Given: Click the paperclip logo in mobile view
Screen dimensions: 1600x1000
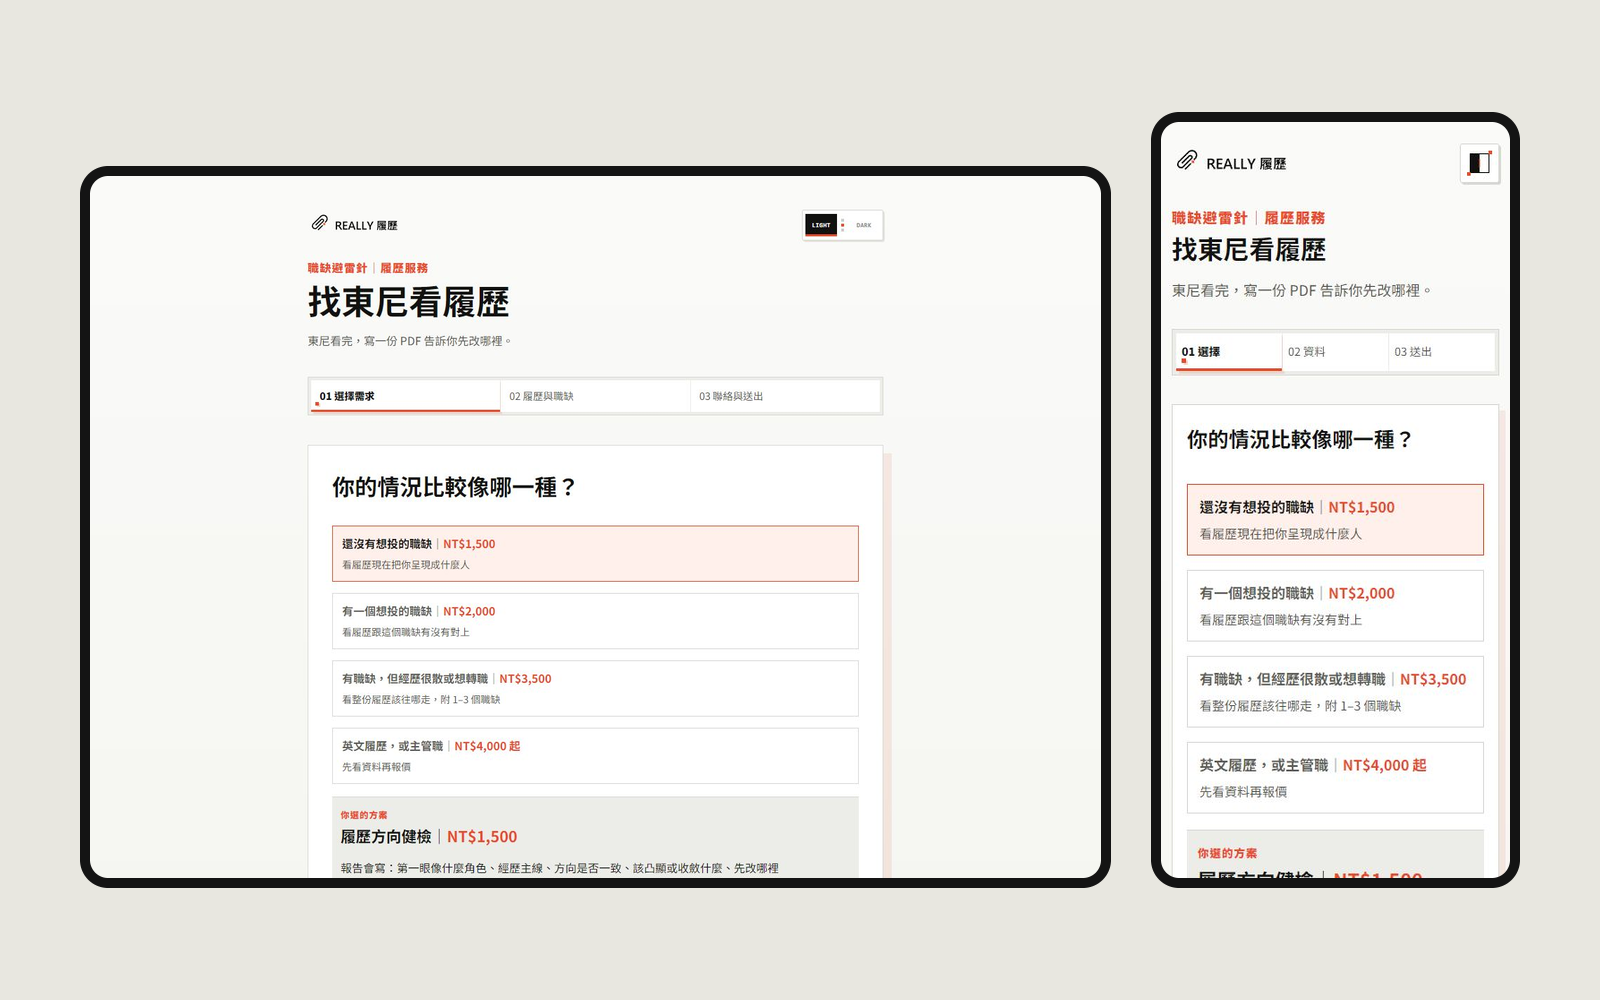Looking at the screenshot, I should [1187, 161].
